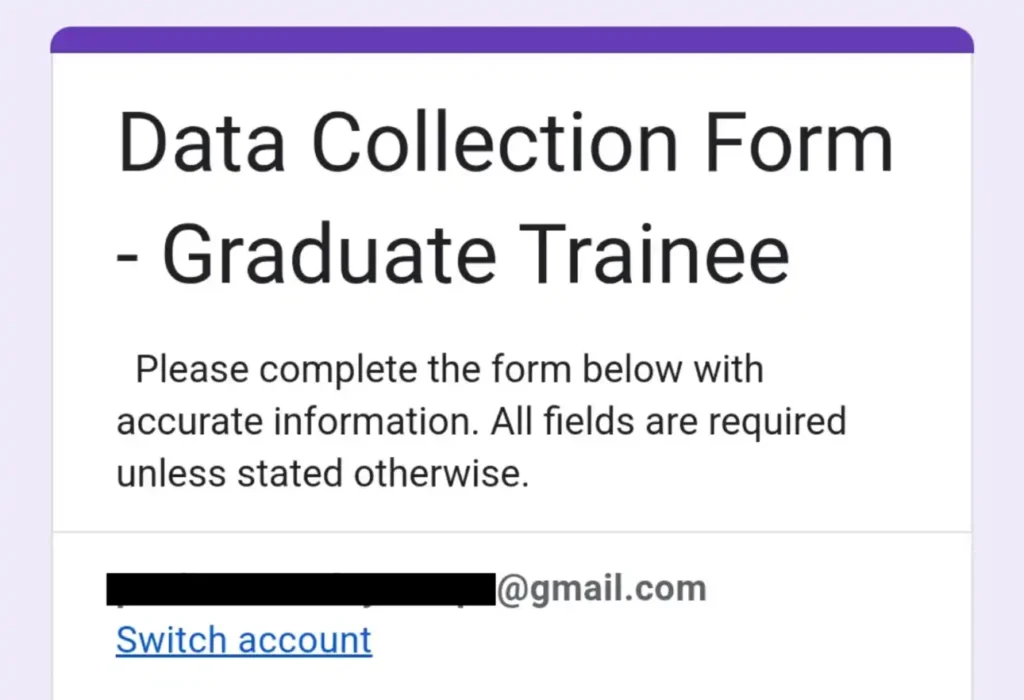Select the Switch account option for the form
This screenshot has height=700, width=1024.
[243, 640]
